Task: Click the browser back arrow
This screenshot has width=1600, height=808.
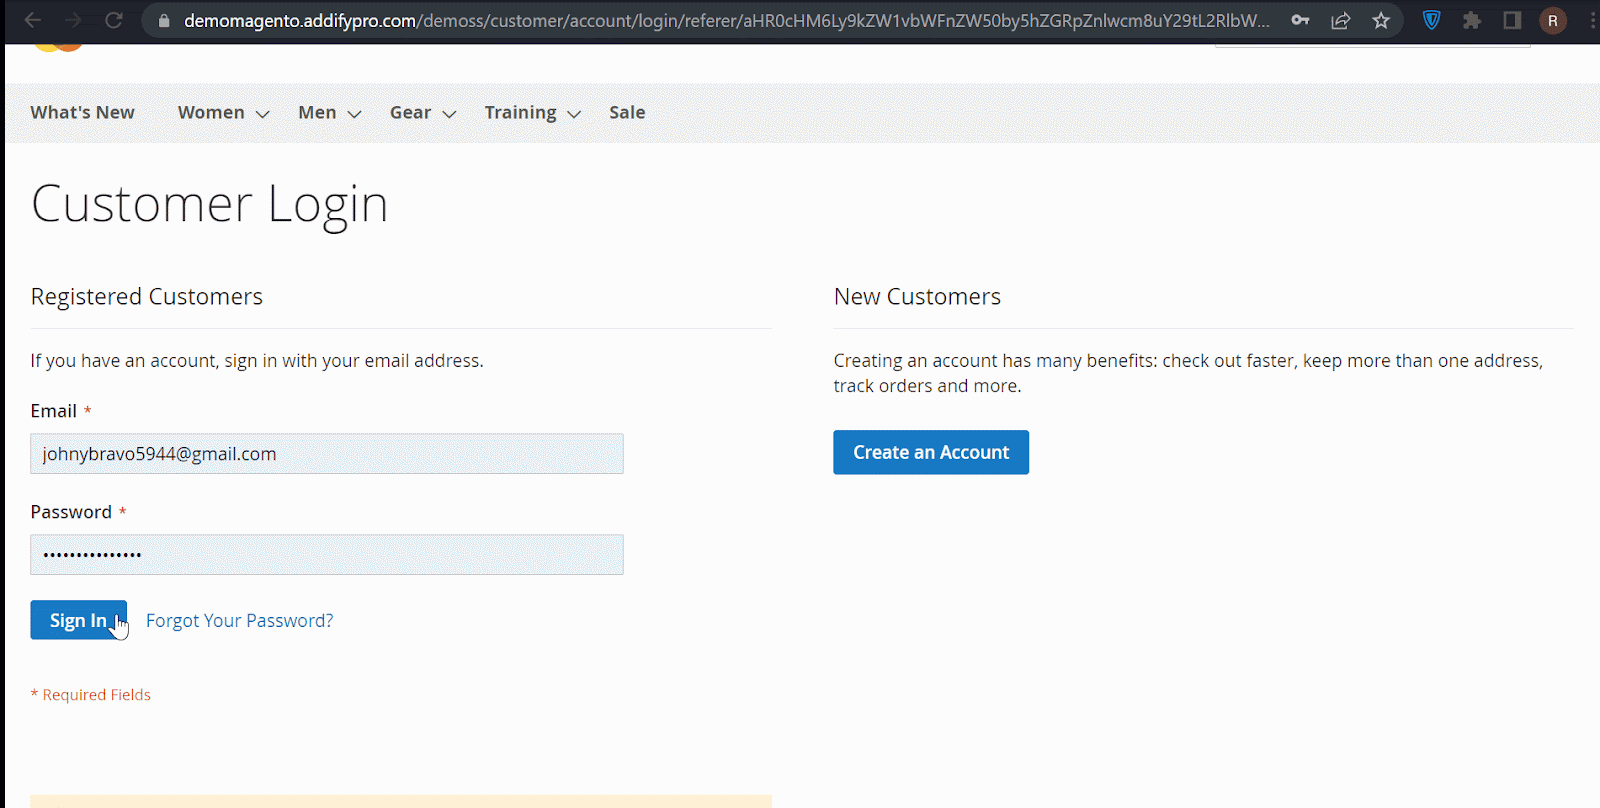Action: 32,20
